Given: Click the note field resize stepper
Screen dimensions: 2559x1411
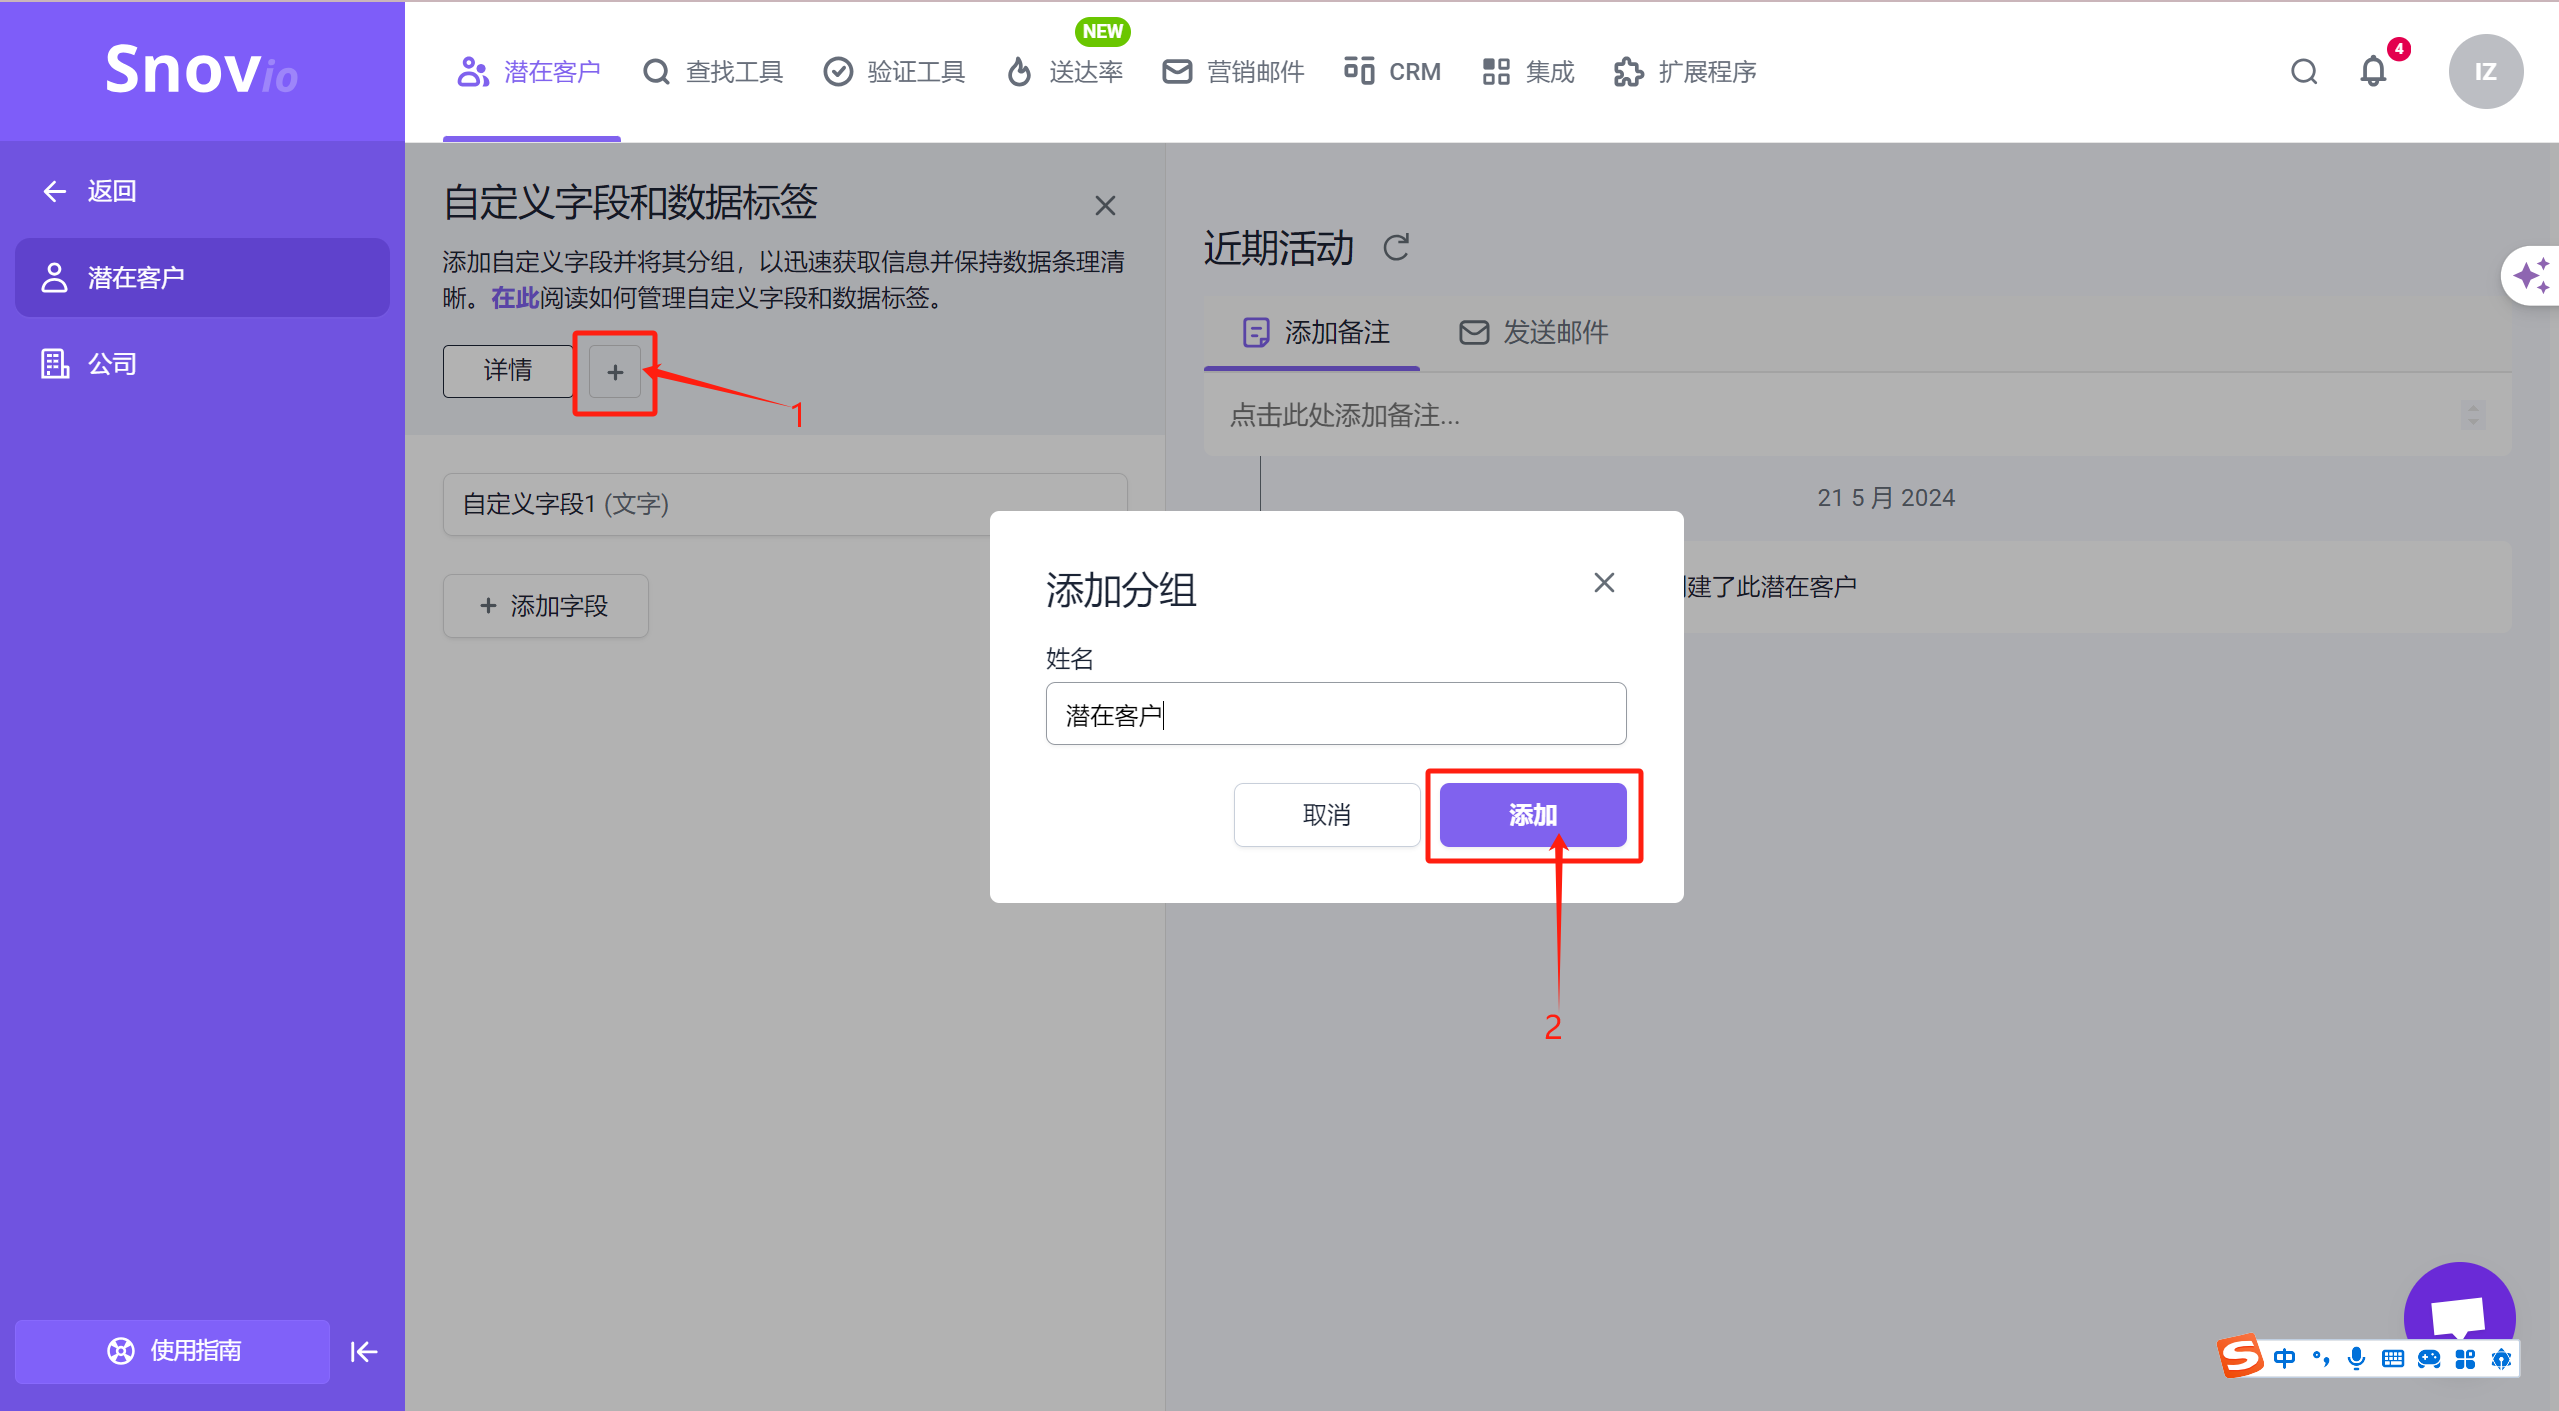Looking at the screenshot, I should [x=2474, y=415].
